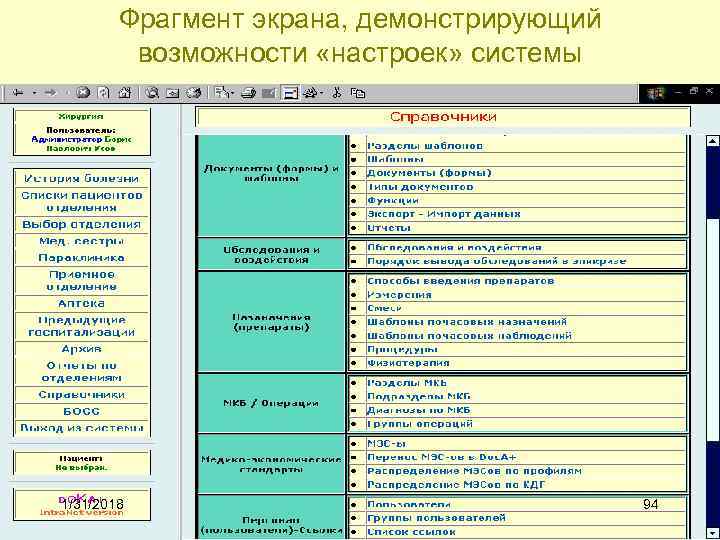This screenshot has height=540, width=720.
Task: Open the Типы документов link
Action: (x=420, y=186)
